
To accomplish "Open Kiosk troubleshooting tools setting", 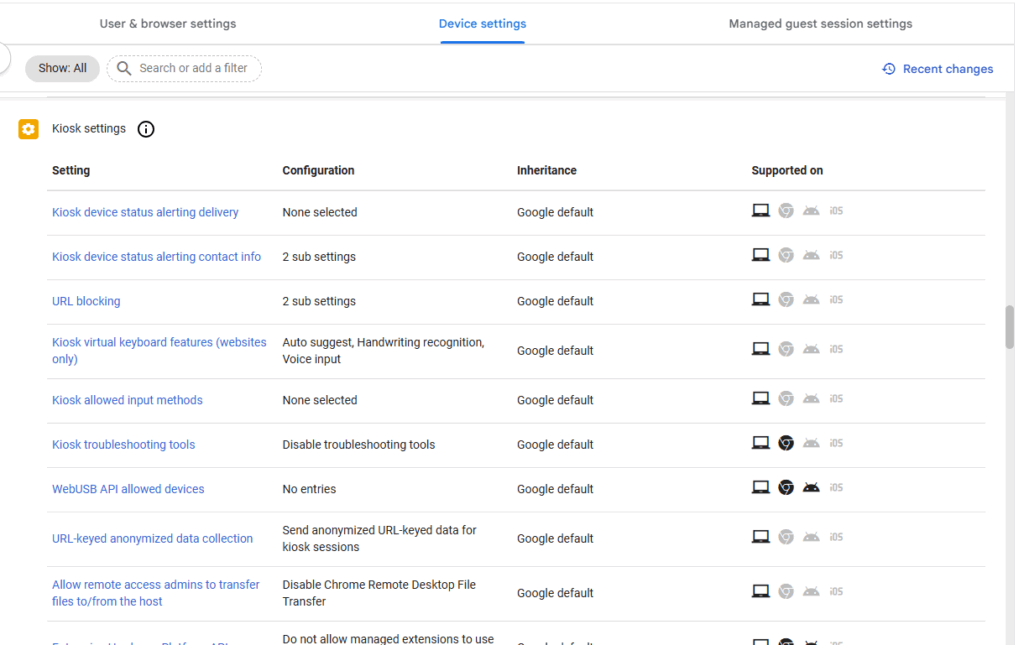I will pyautogui.click(x=123, y=445).
